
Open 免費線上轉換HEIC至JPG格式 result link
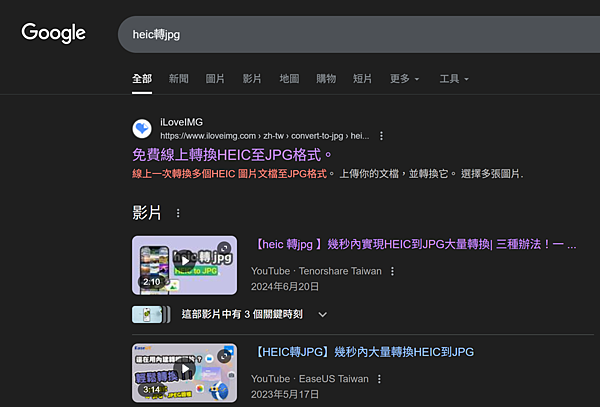click(x=232, y=155)
